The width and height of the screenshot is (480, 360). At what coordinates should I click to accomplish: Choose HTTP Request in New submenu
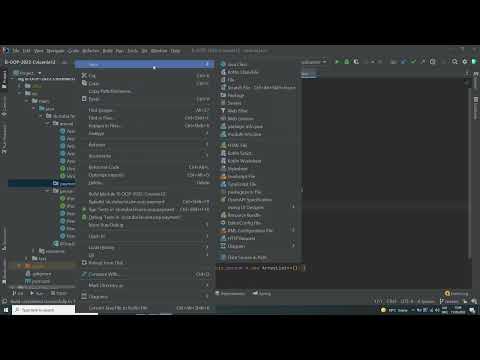[259, 238]
